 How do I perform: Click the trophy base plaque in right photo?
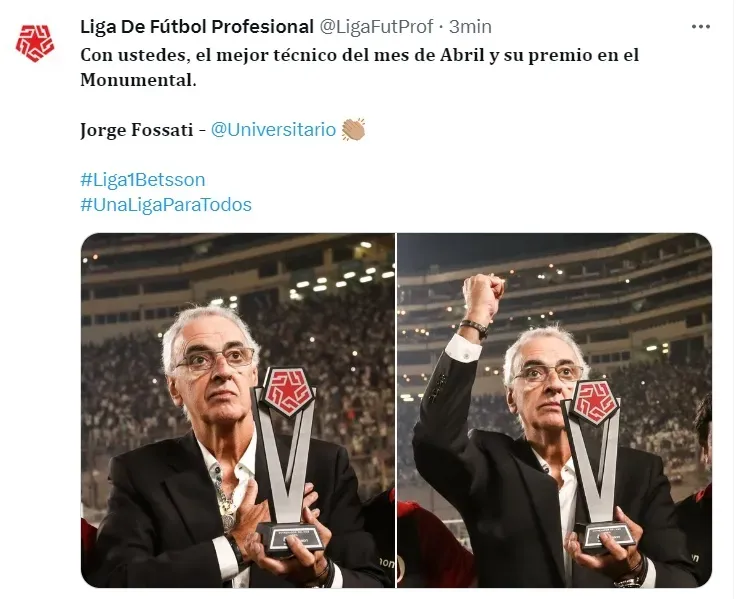(x=605, y=538)
